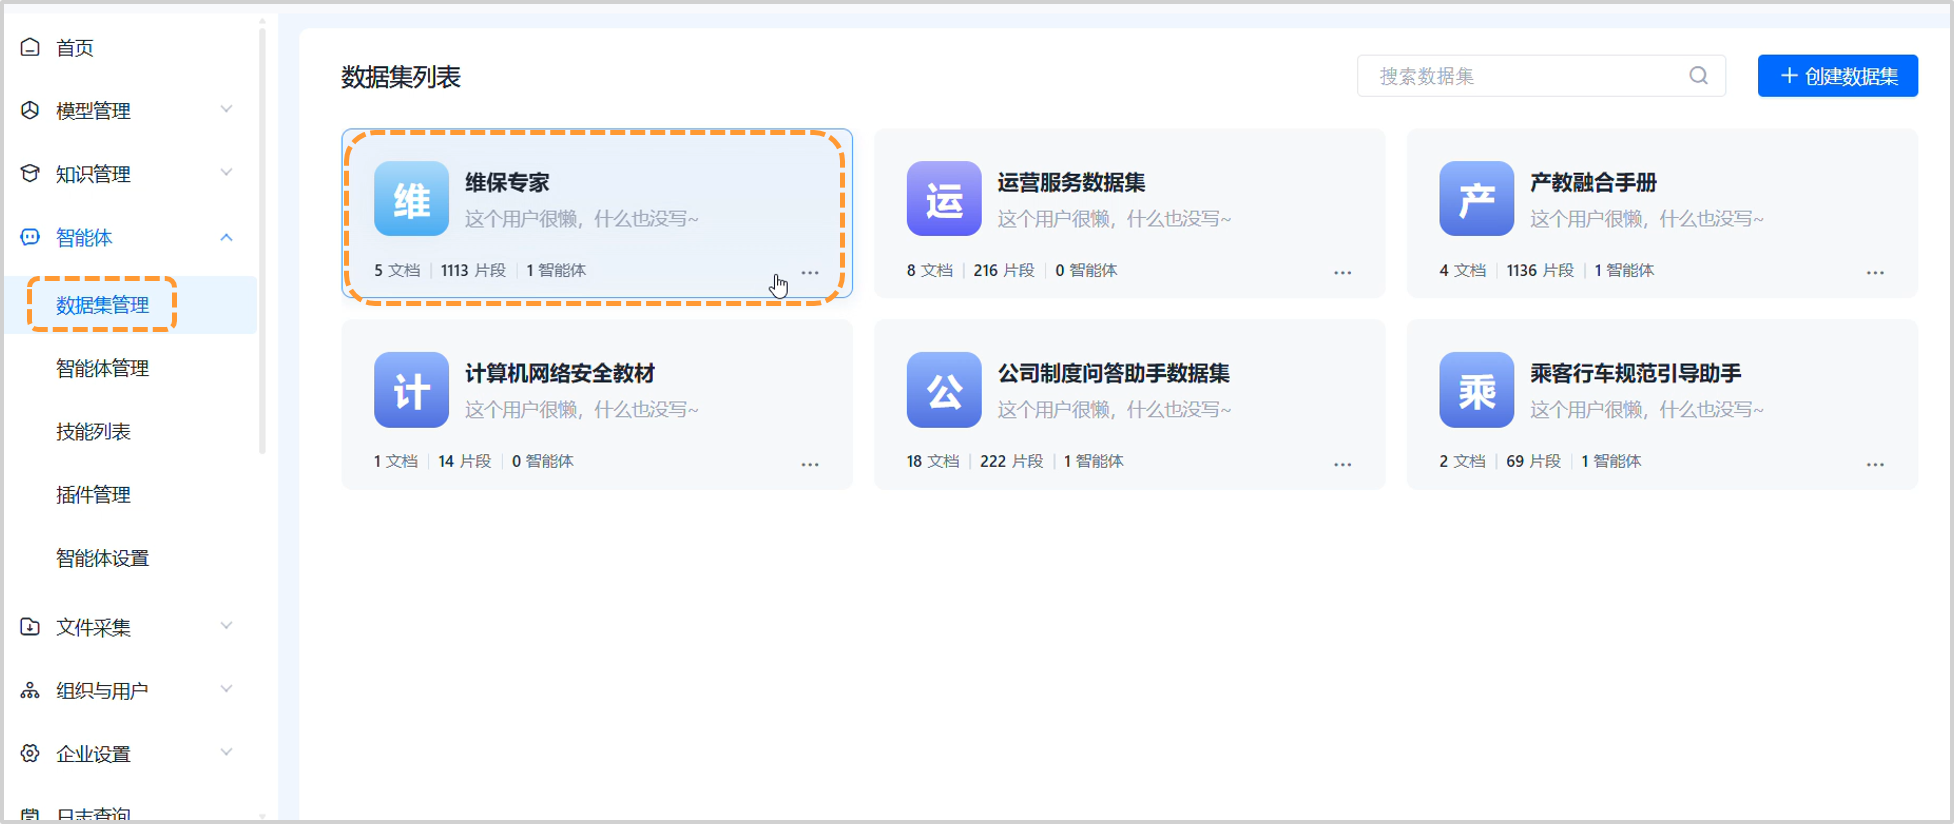
Task: Open the 维保专家 dataset title
Action: pyautogui.click(x=507, y=182)
